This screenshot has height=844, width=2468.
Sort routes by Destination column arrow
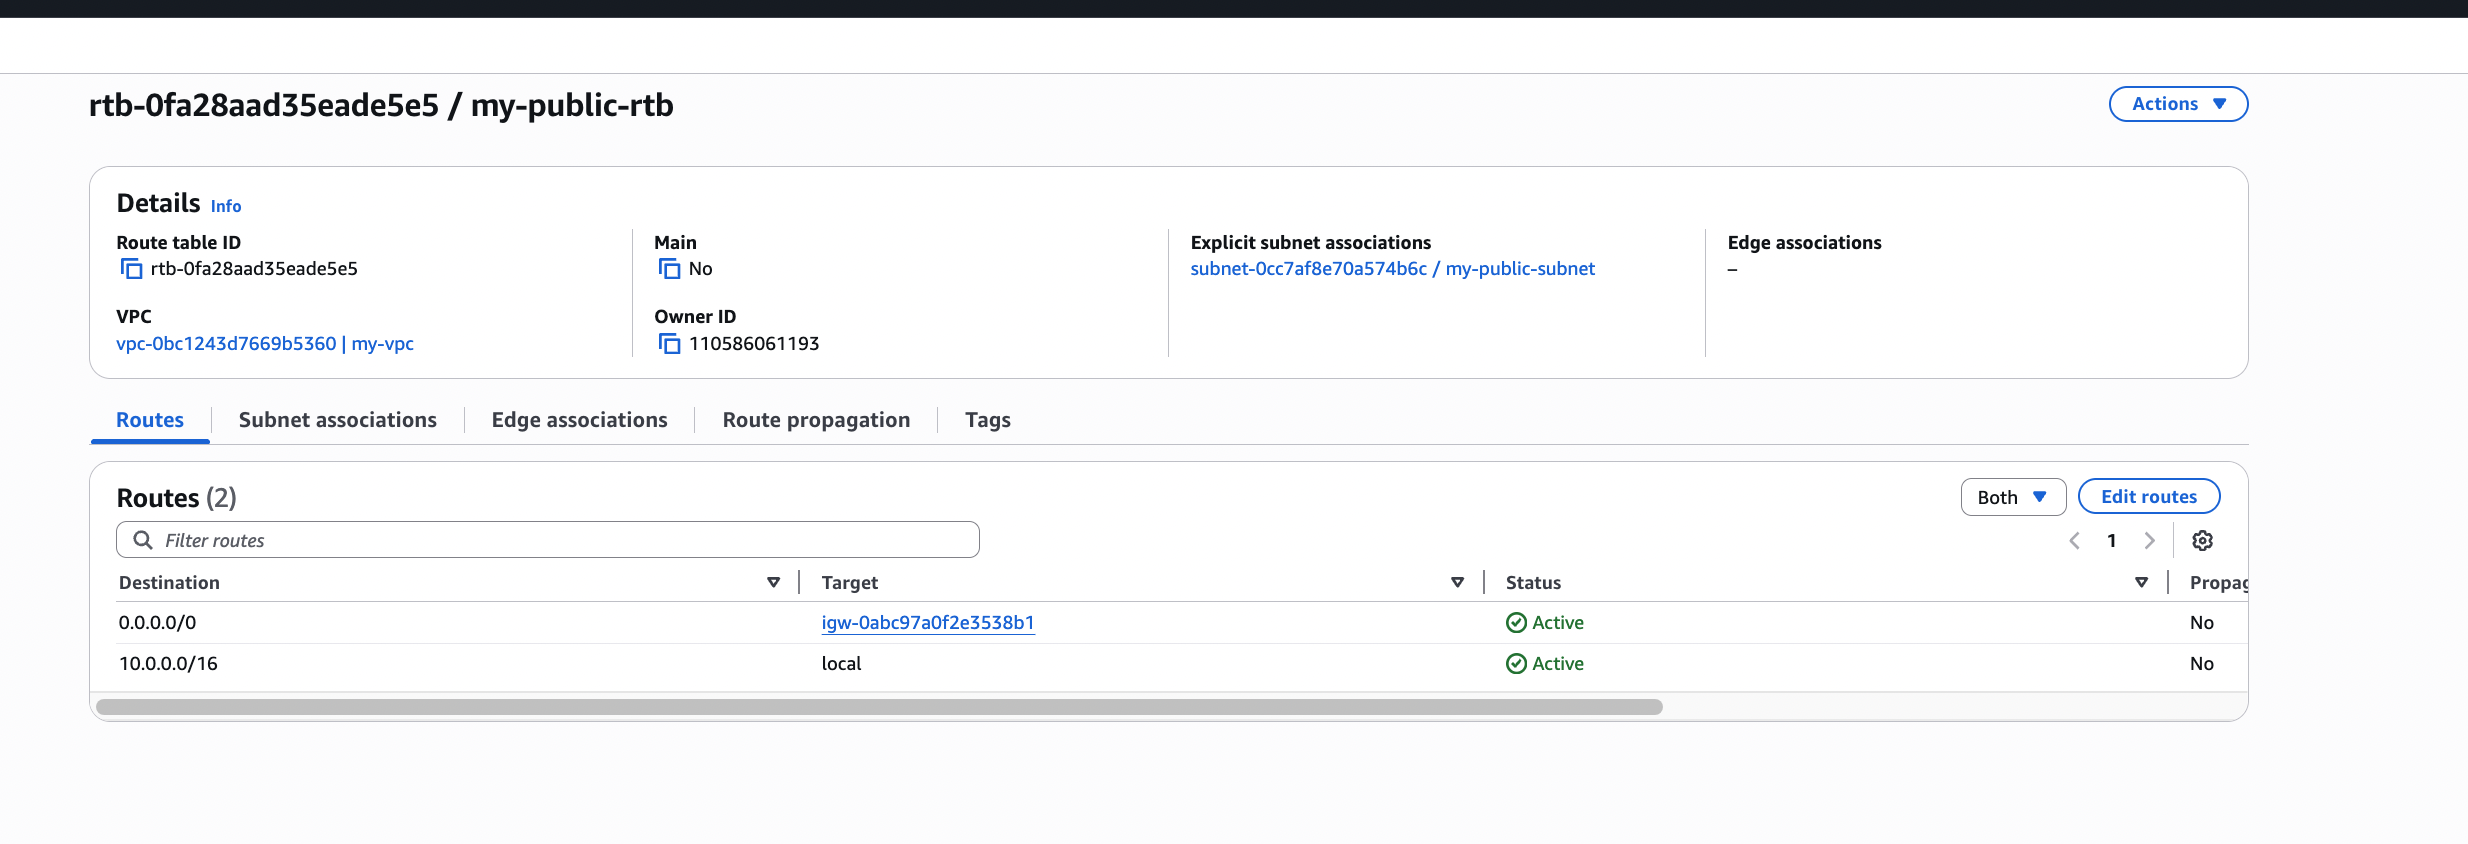click(773, 582)
